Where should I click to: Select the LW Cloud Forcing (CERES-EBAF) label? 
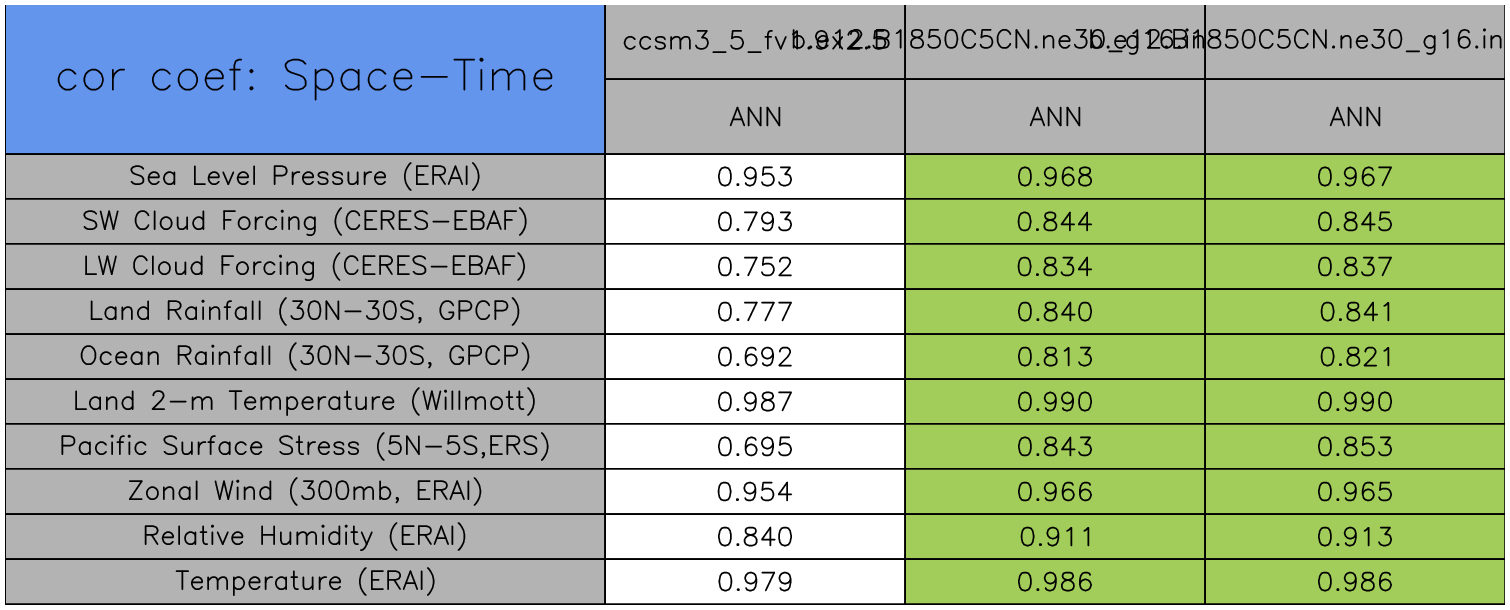(305, 266)
